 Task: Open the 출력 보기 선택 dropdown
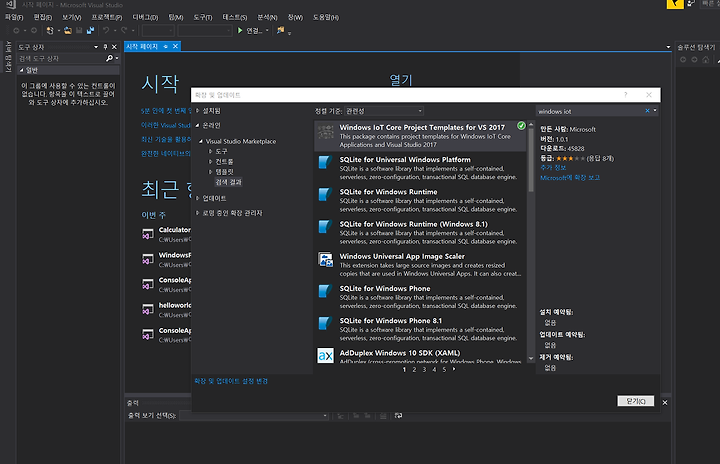pos(254,416)
